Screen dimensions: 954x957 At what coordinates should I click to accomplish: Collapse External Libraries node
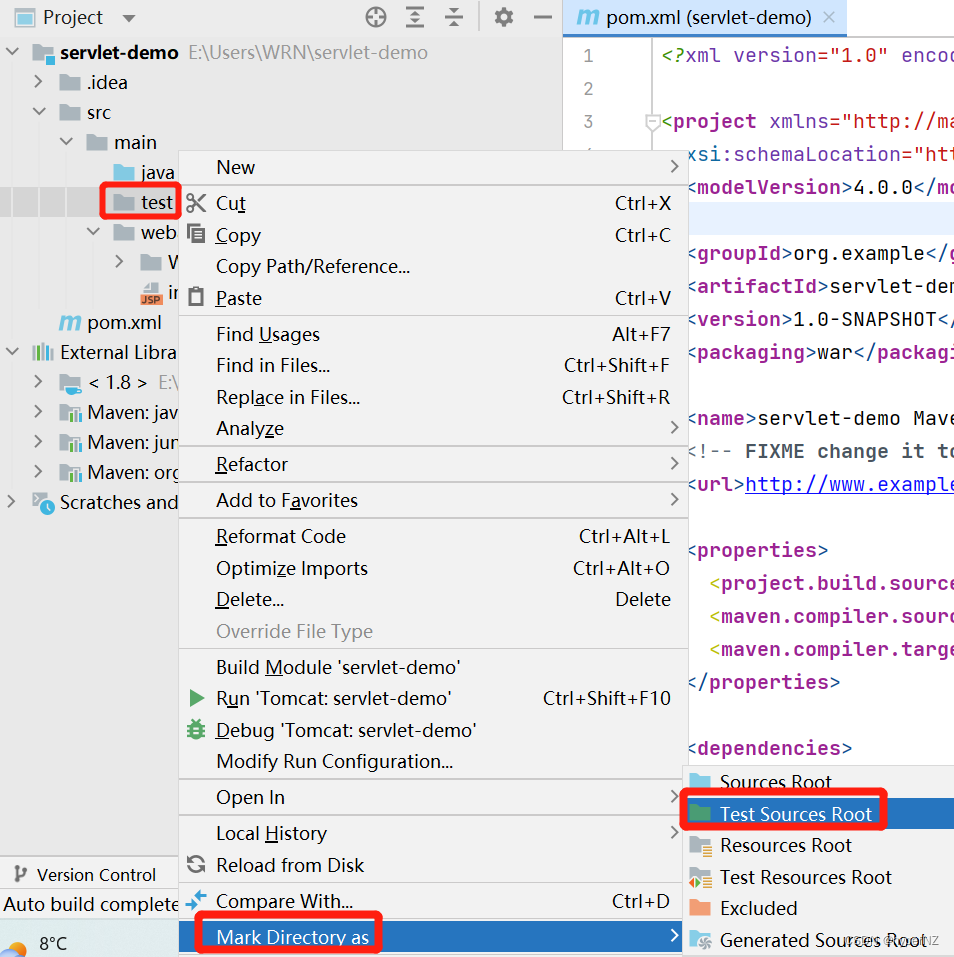(x=12, y=352)
